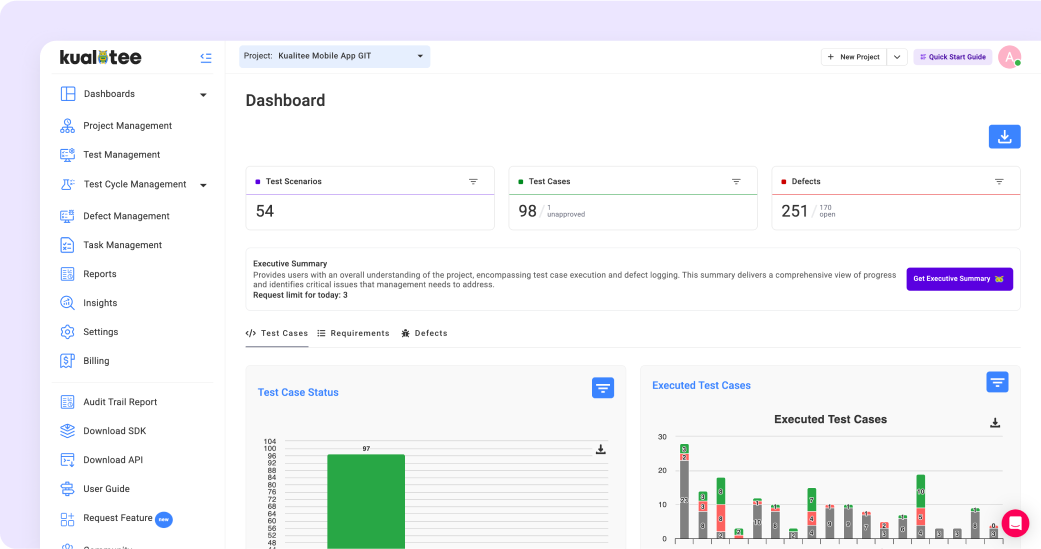Open the Request Feature link
Viewport: 1041px width, 549px height.
pyautogui.click(x=118, y=518)
